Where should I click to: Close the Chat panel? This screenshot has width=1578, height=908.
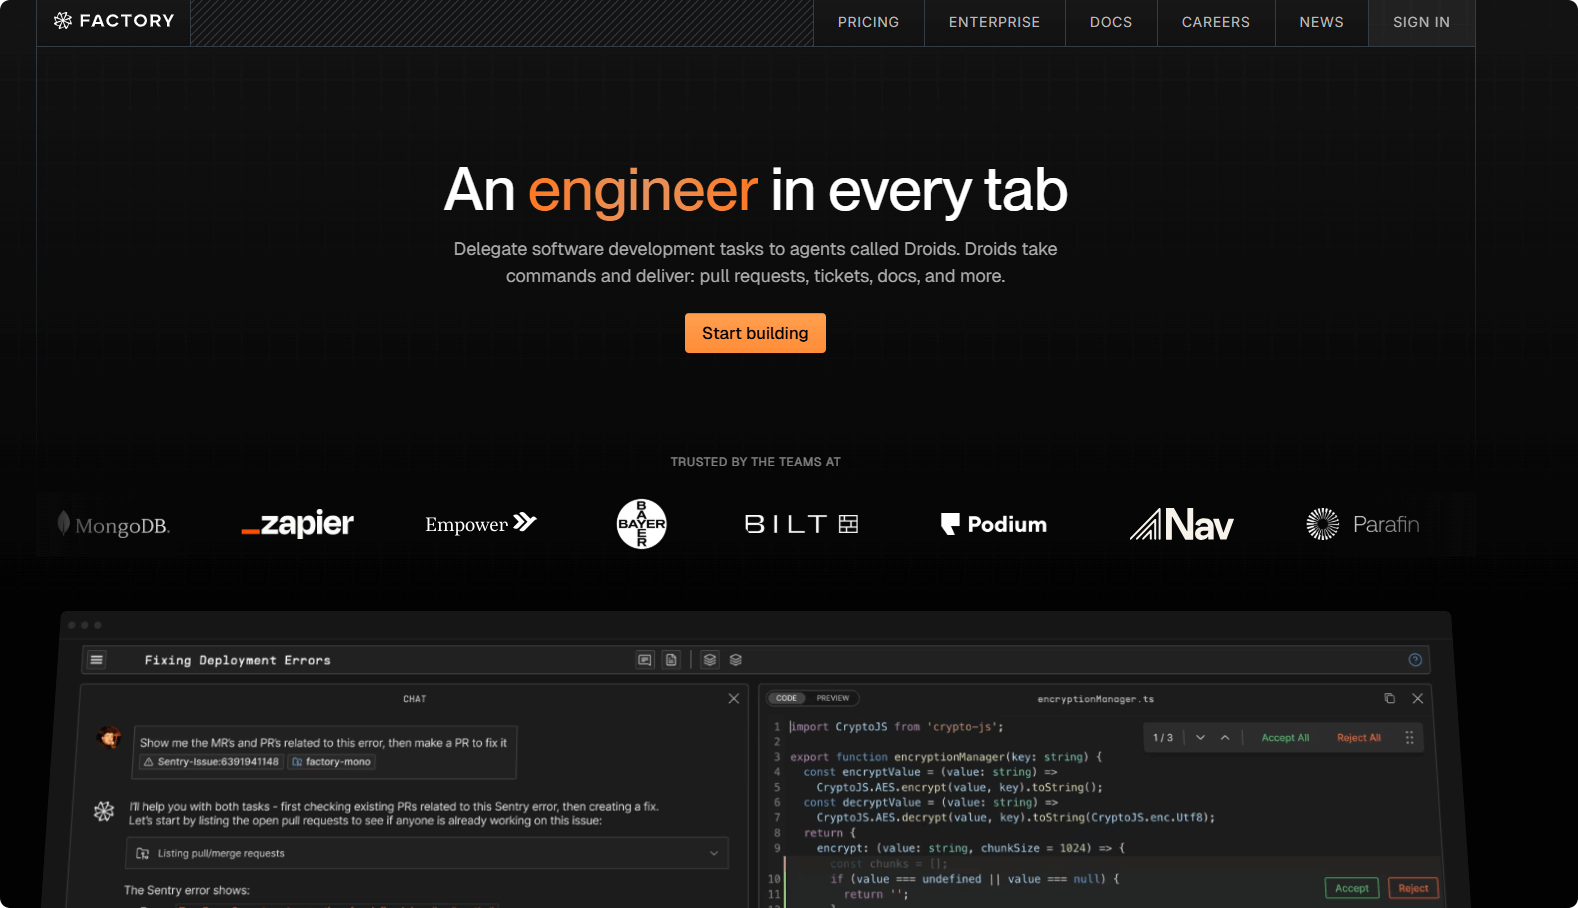click(734, 699)
